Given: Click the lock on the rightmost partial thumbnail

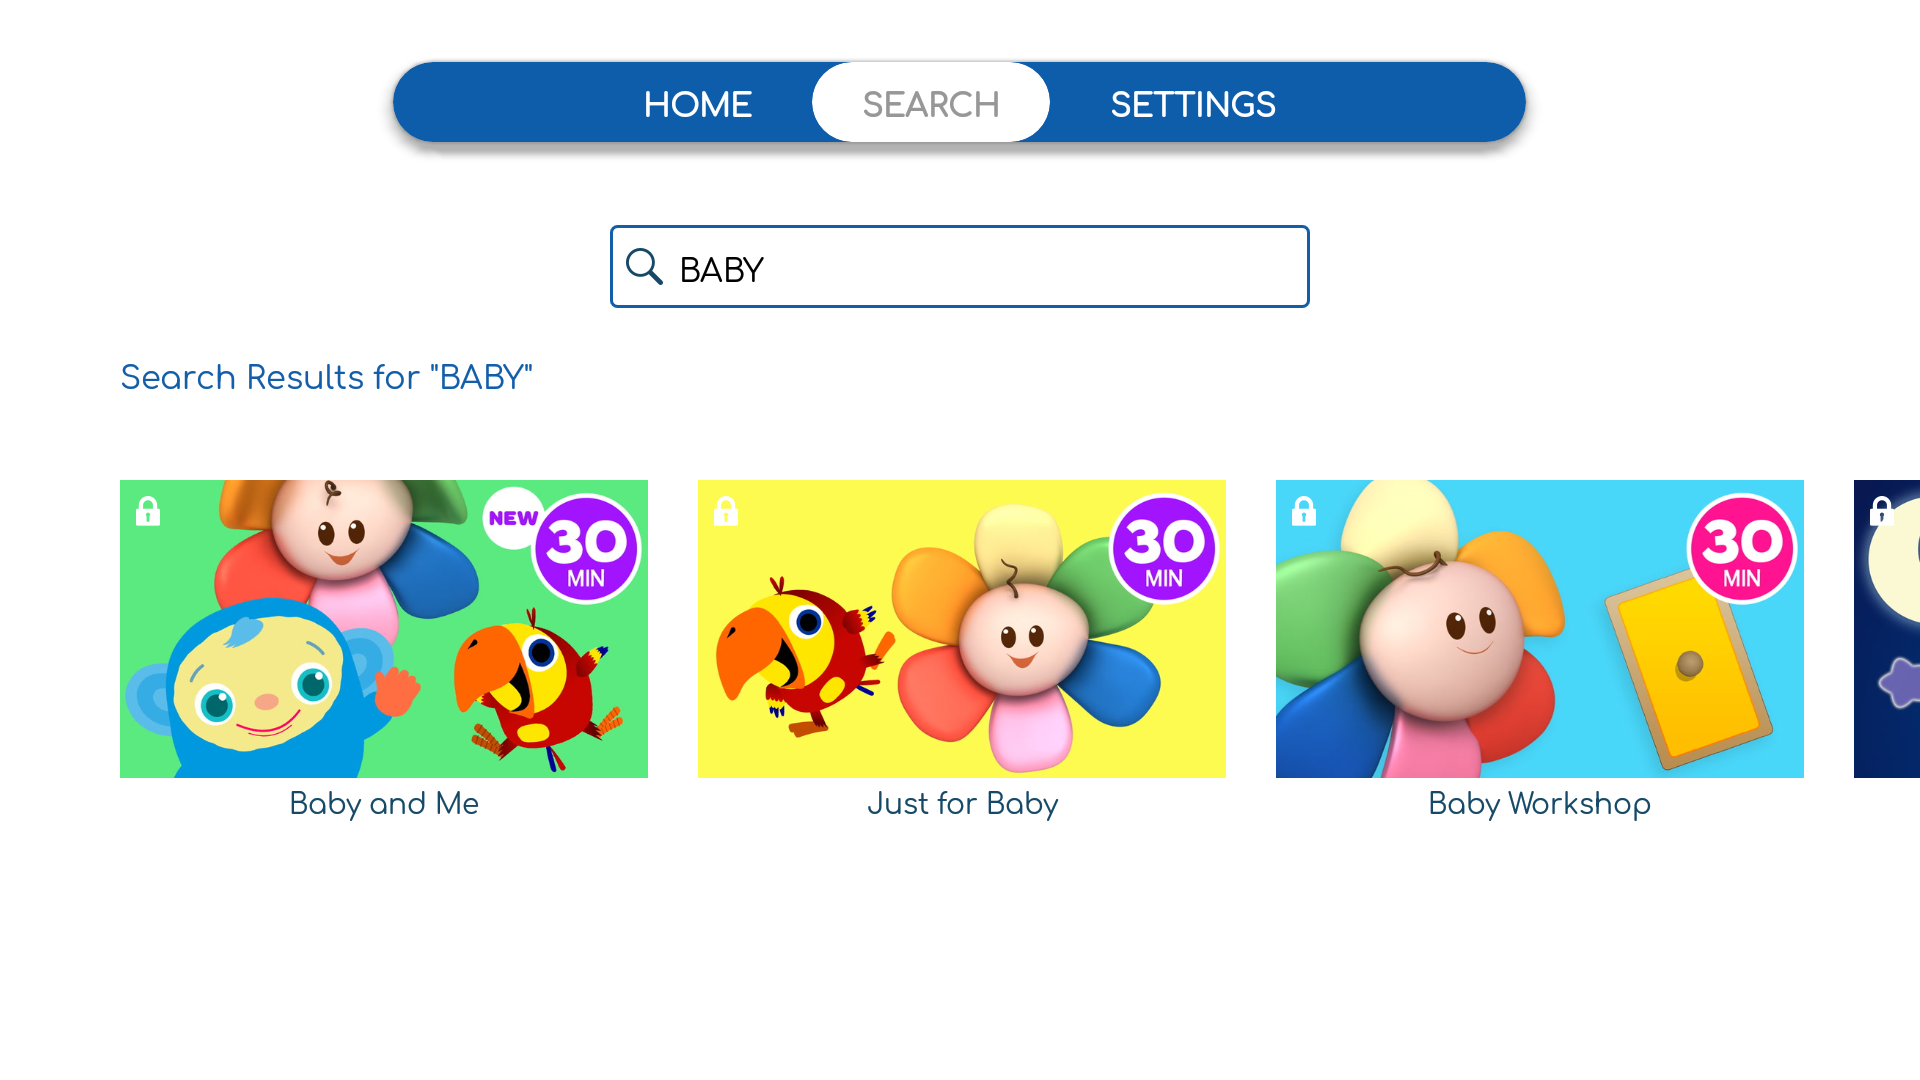Looking at the screenshot, I should tap(1882, 513).
